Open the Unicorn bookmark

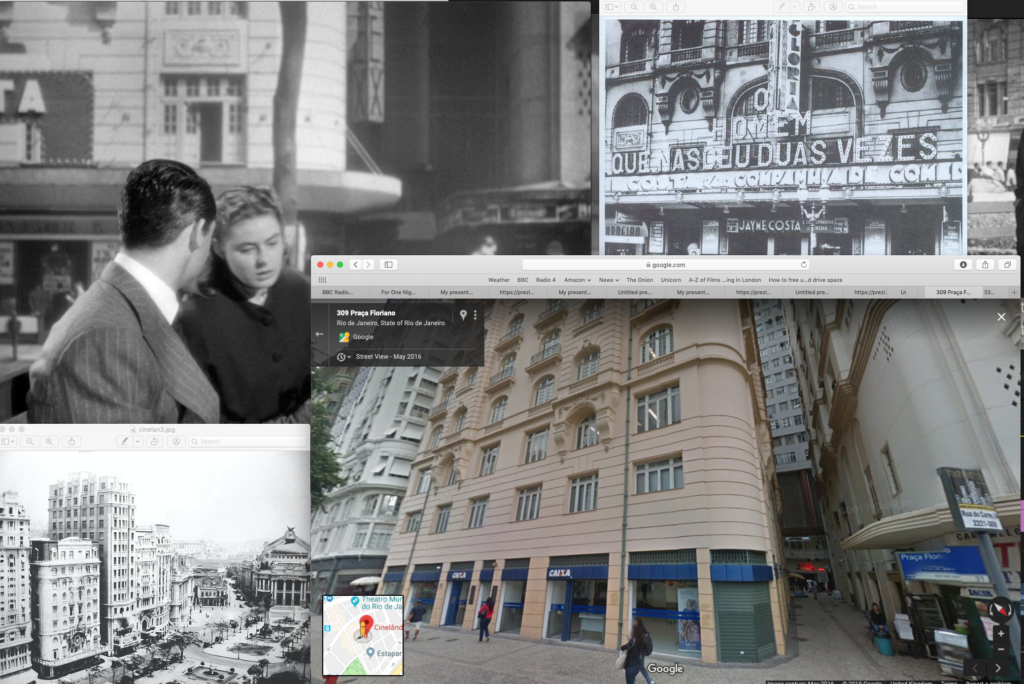[x=671, y=280]
